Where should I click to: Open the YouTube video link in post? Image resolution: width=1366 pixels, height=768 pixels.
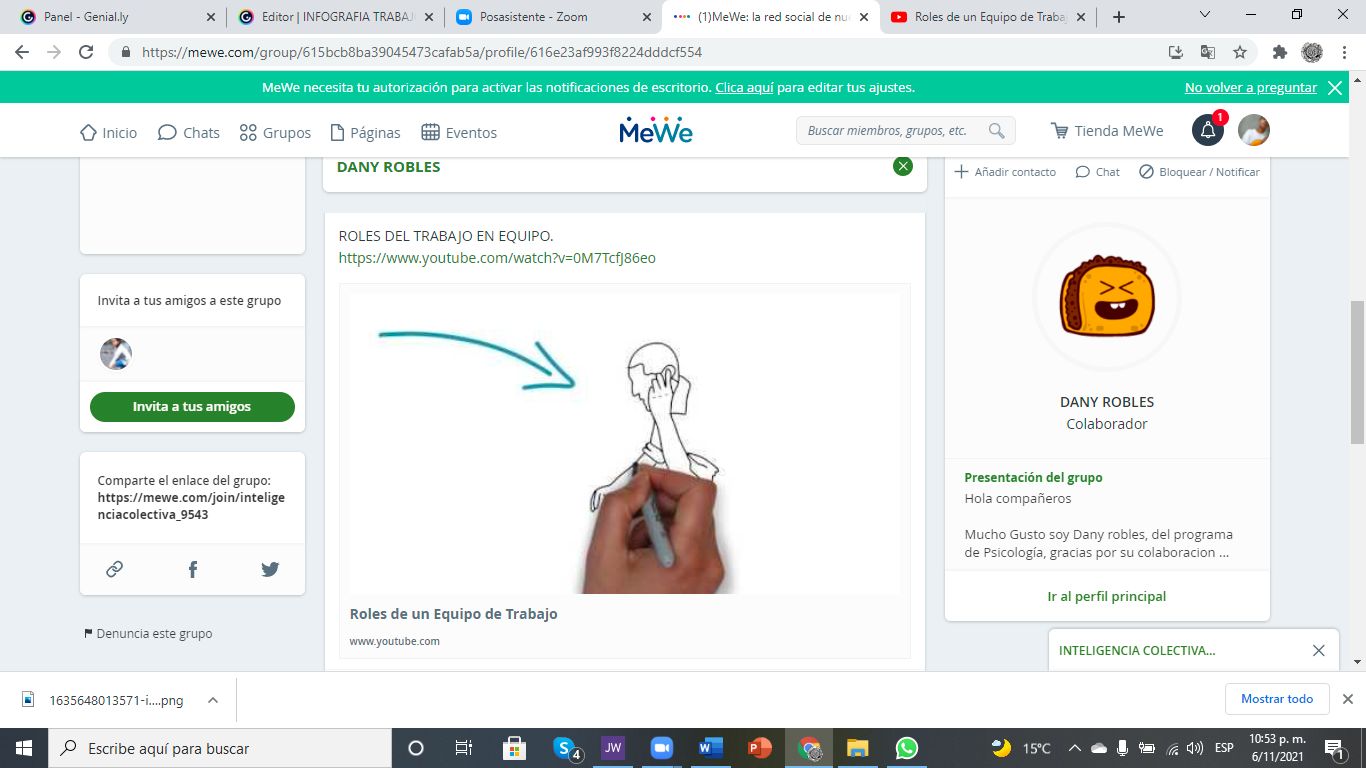coord(497,258)
